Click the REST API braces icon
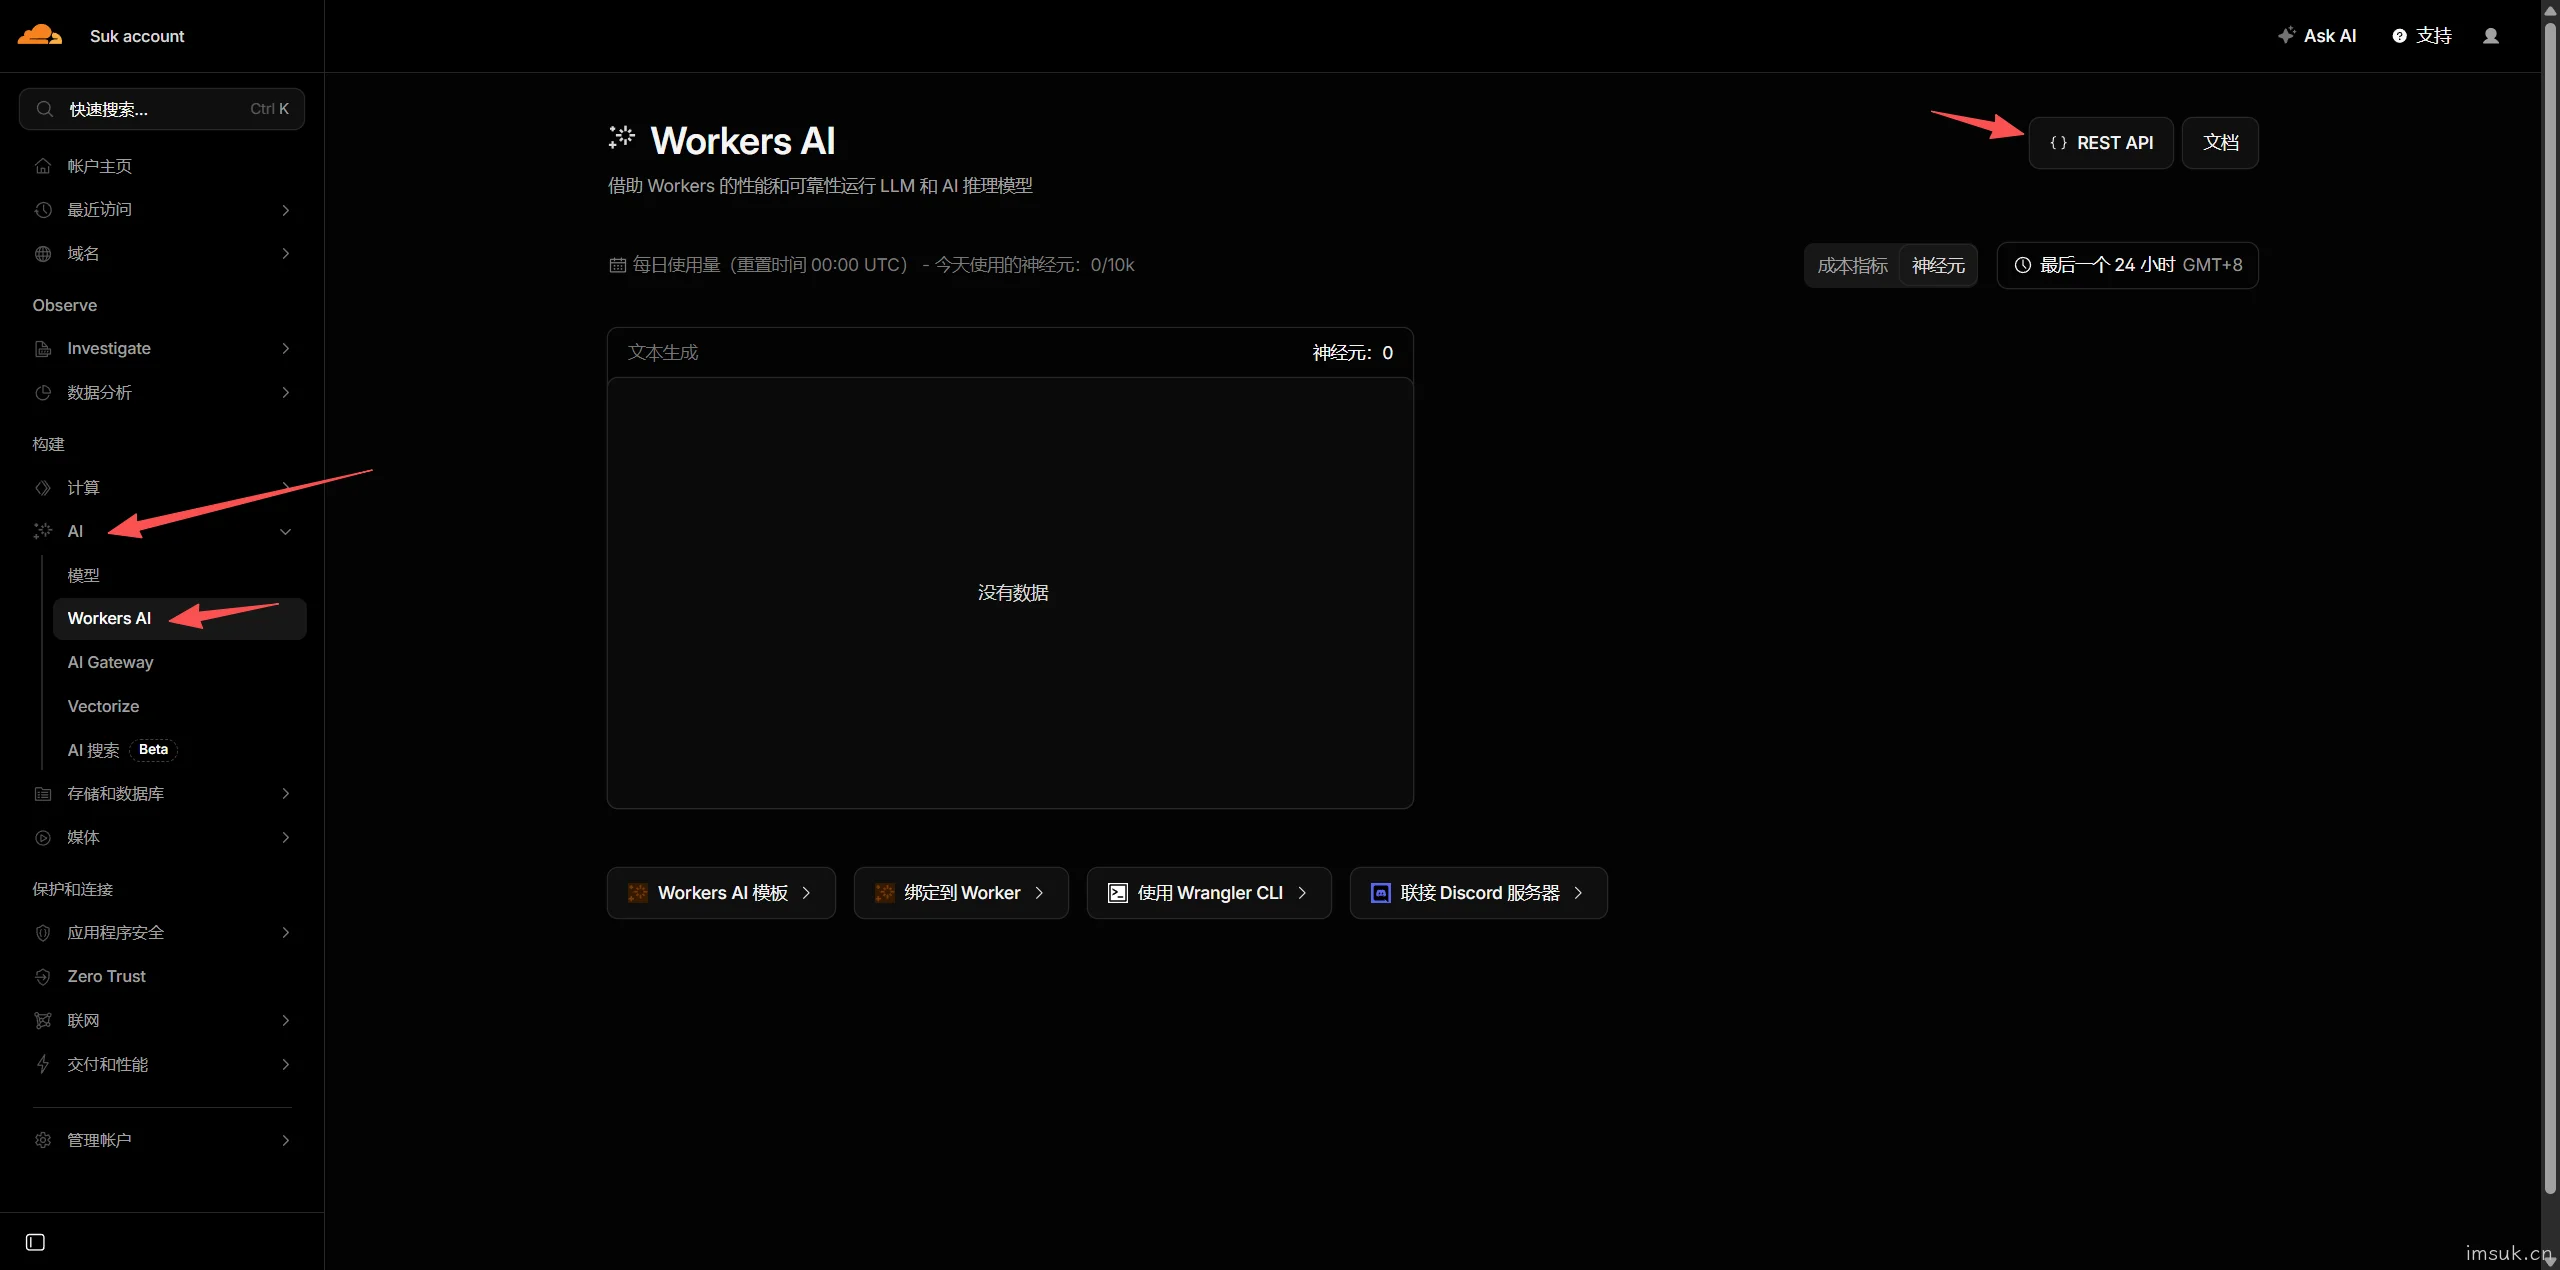Viewport: 2560px width, 1270px height. coord(2058,143)
